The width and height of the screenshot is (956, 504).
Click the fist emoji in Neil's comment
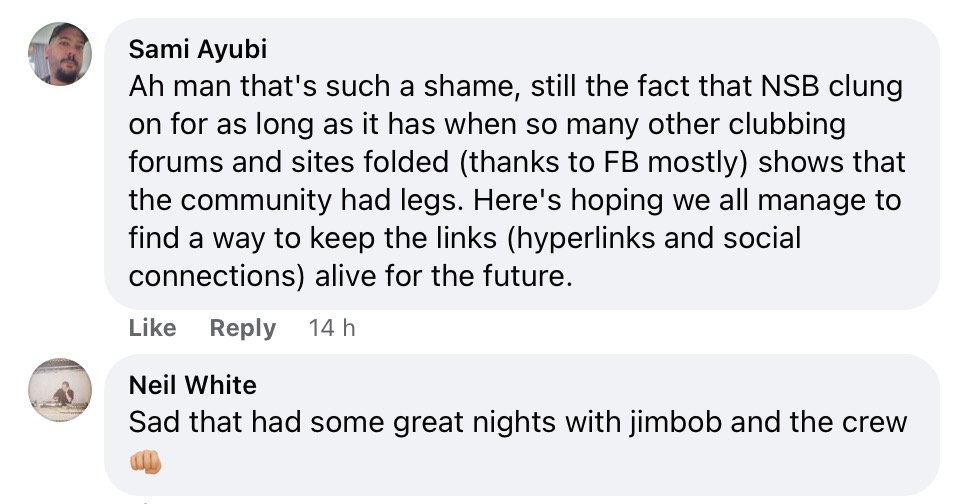click(x=146, y=461)
